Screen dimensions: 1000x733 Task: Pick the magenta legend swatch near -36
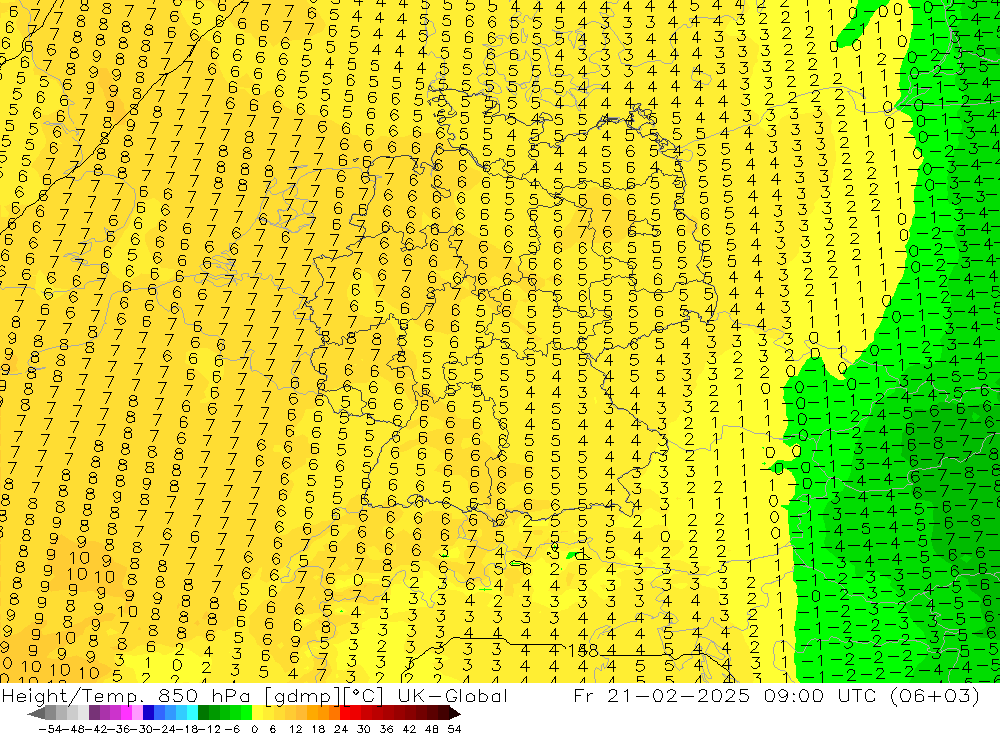click(x=126, y=713)
